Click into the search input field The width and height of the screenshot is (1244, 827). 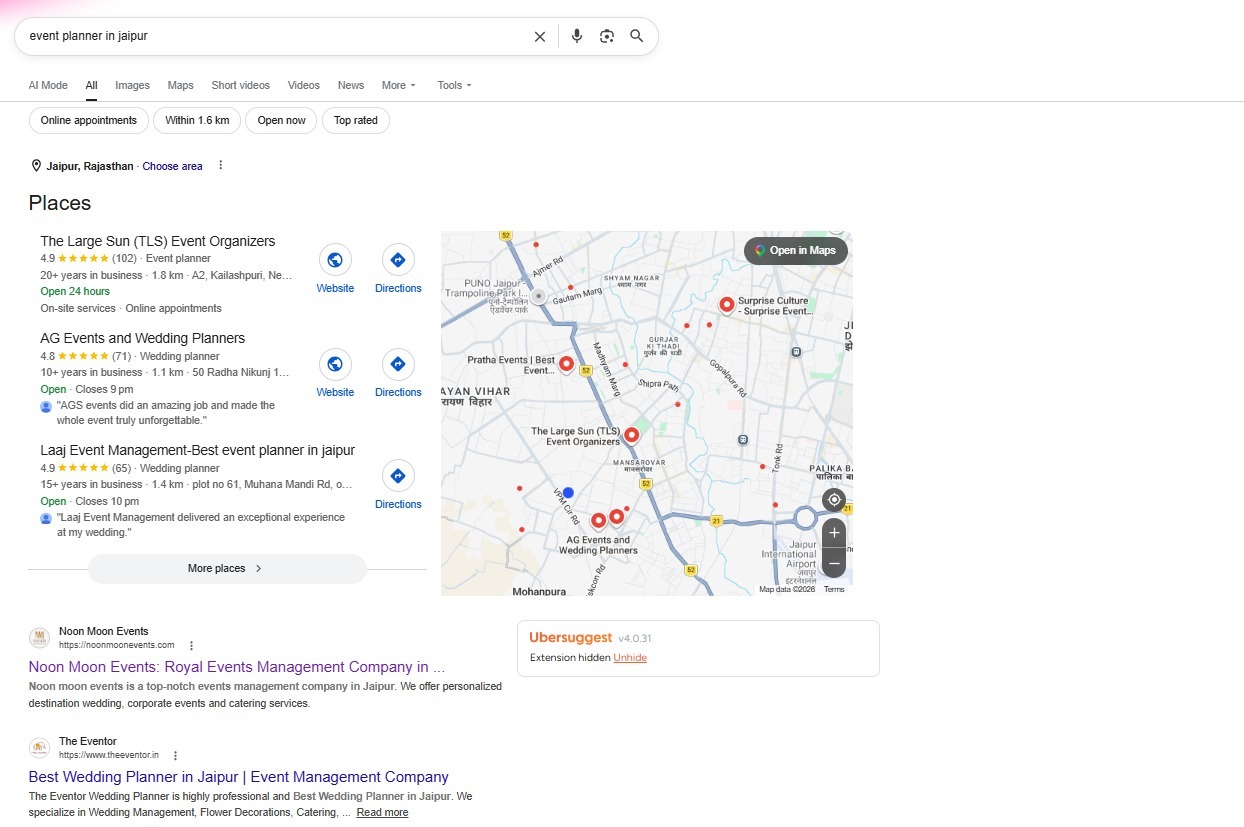[275, 36]
